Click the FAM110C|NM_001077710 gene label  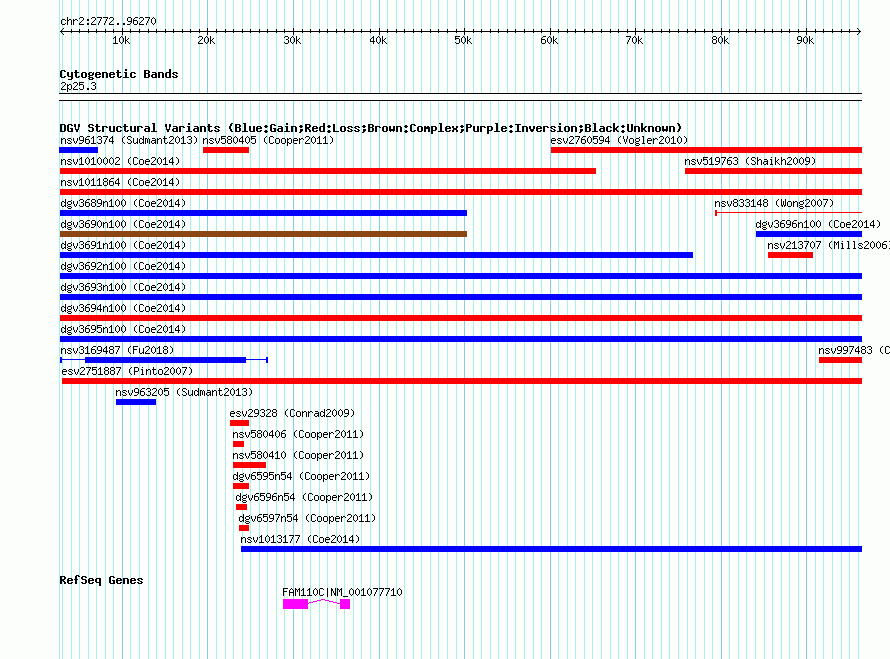[342, 592]
